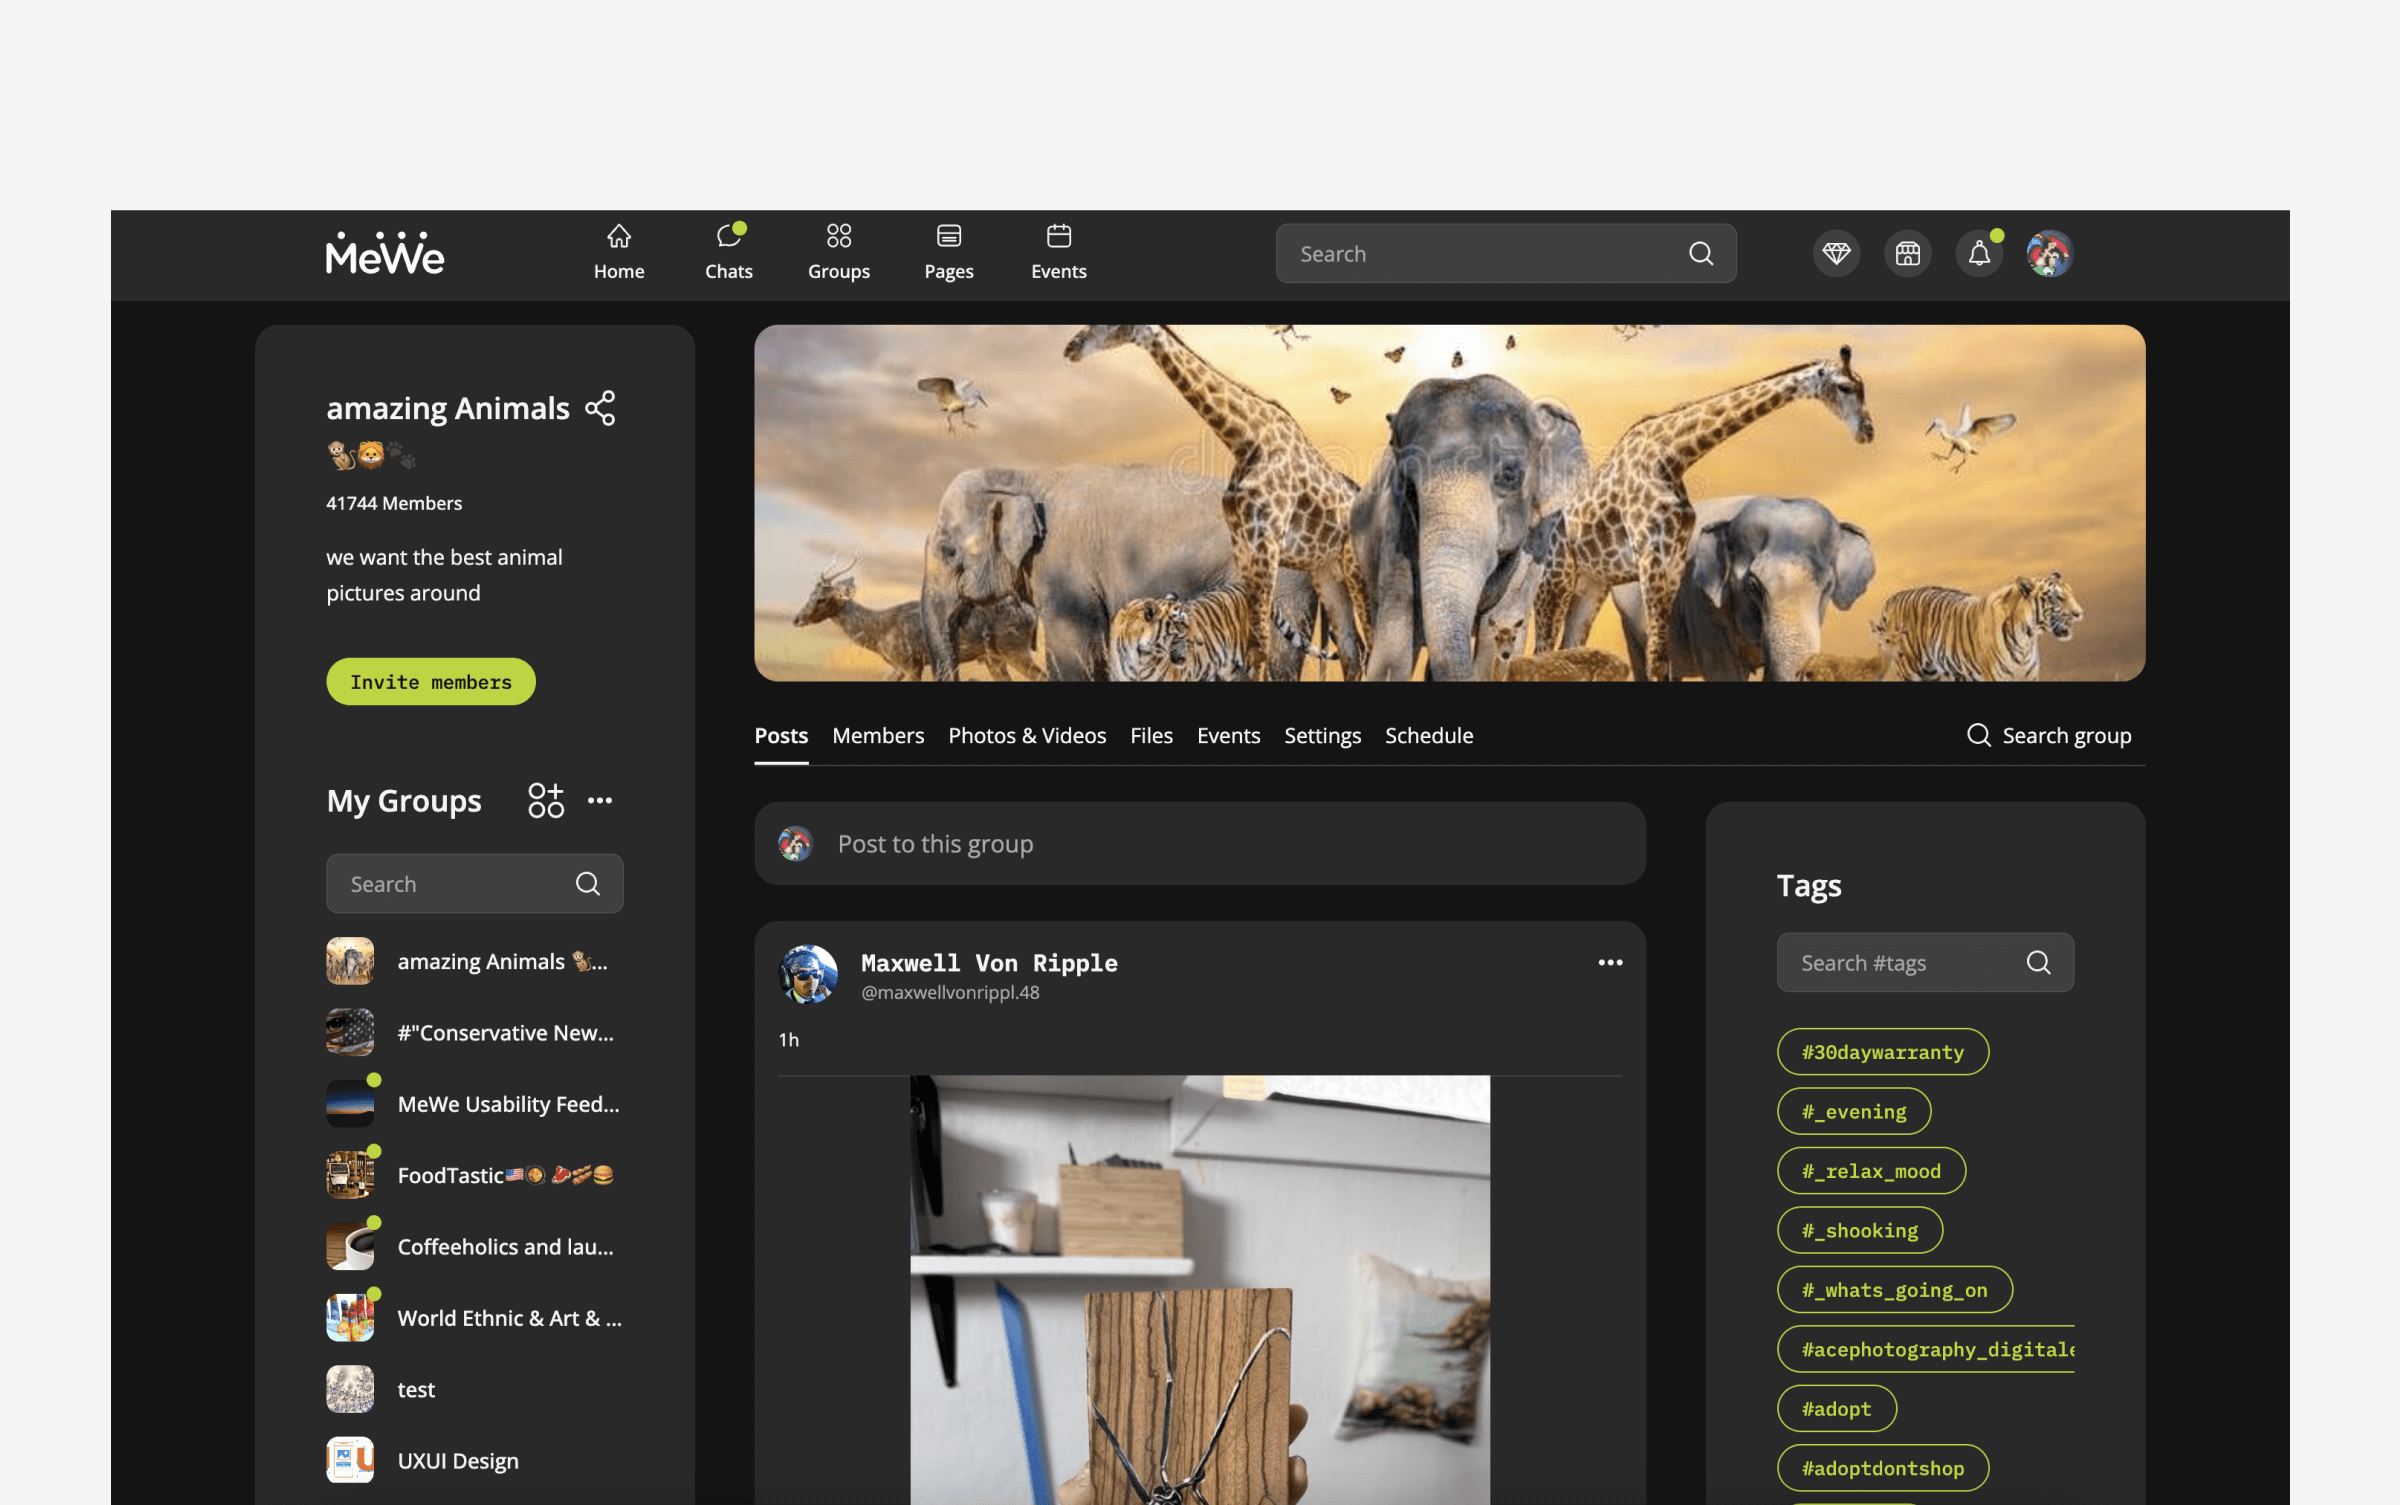Screen dimensions: 2400x1505
Task: Open the premium diamond icon in header
Action: click(1836, 254)
